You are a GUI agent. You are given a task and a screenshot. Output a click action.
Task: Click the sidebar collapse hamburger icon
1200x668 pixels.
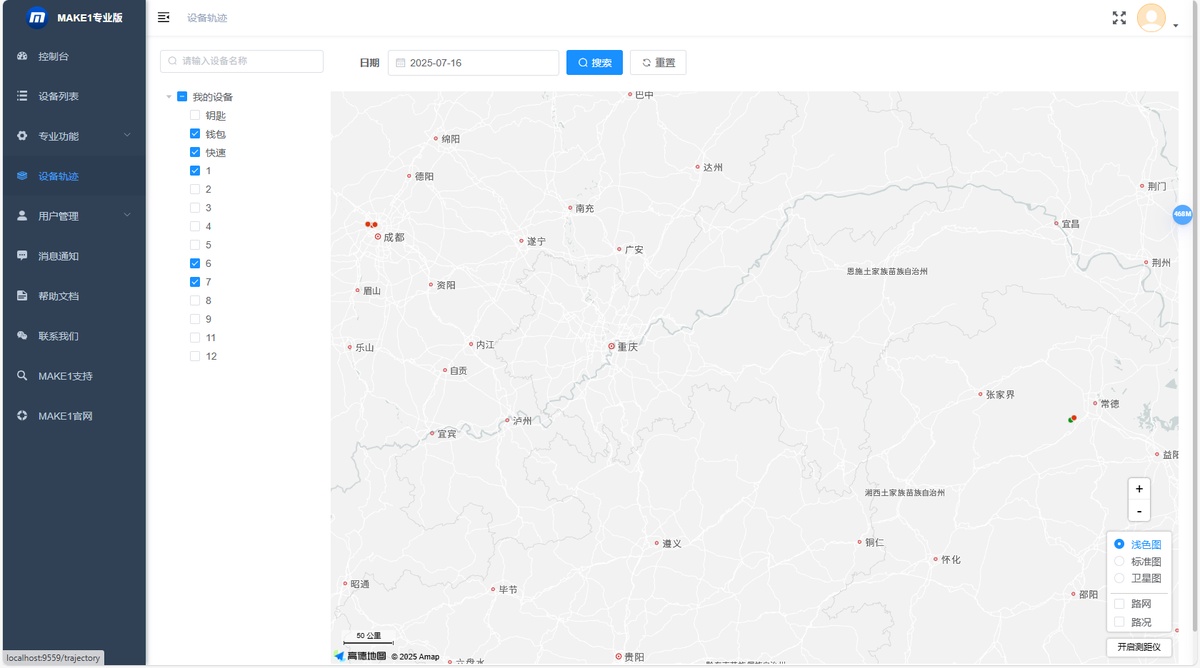click(x=164, y=18)
